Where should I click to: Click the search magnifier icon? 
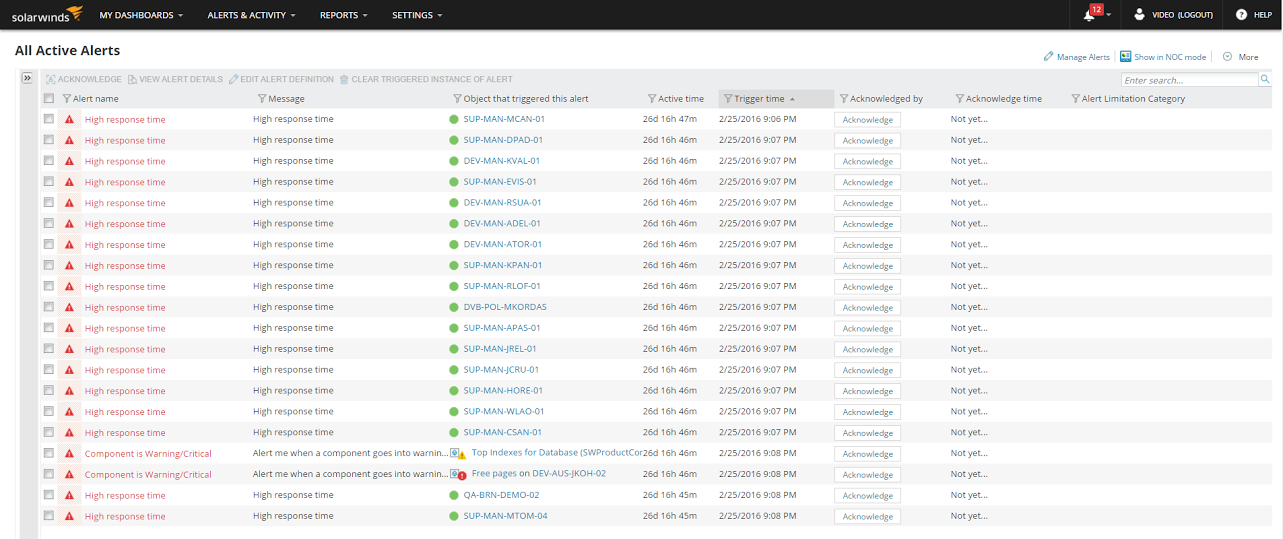(1265, 80)
